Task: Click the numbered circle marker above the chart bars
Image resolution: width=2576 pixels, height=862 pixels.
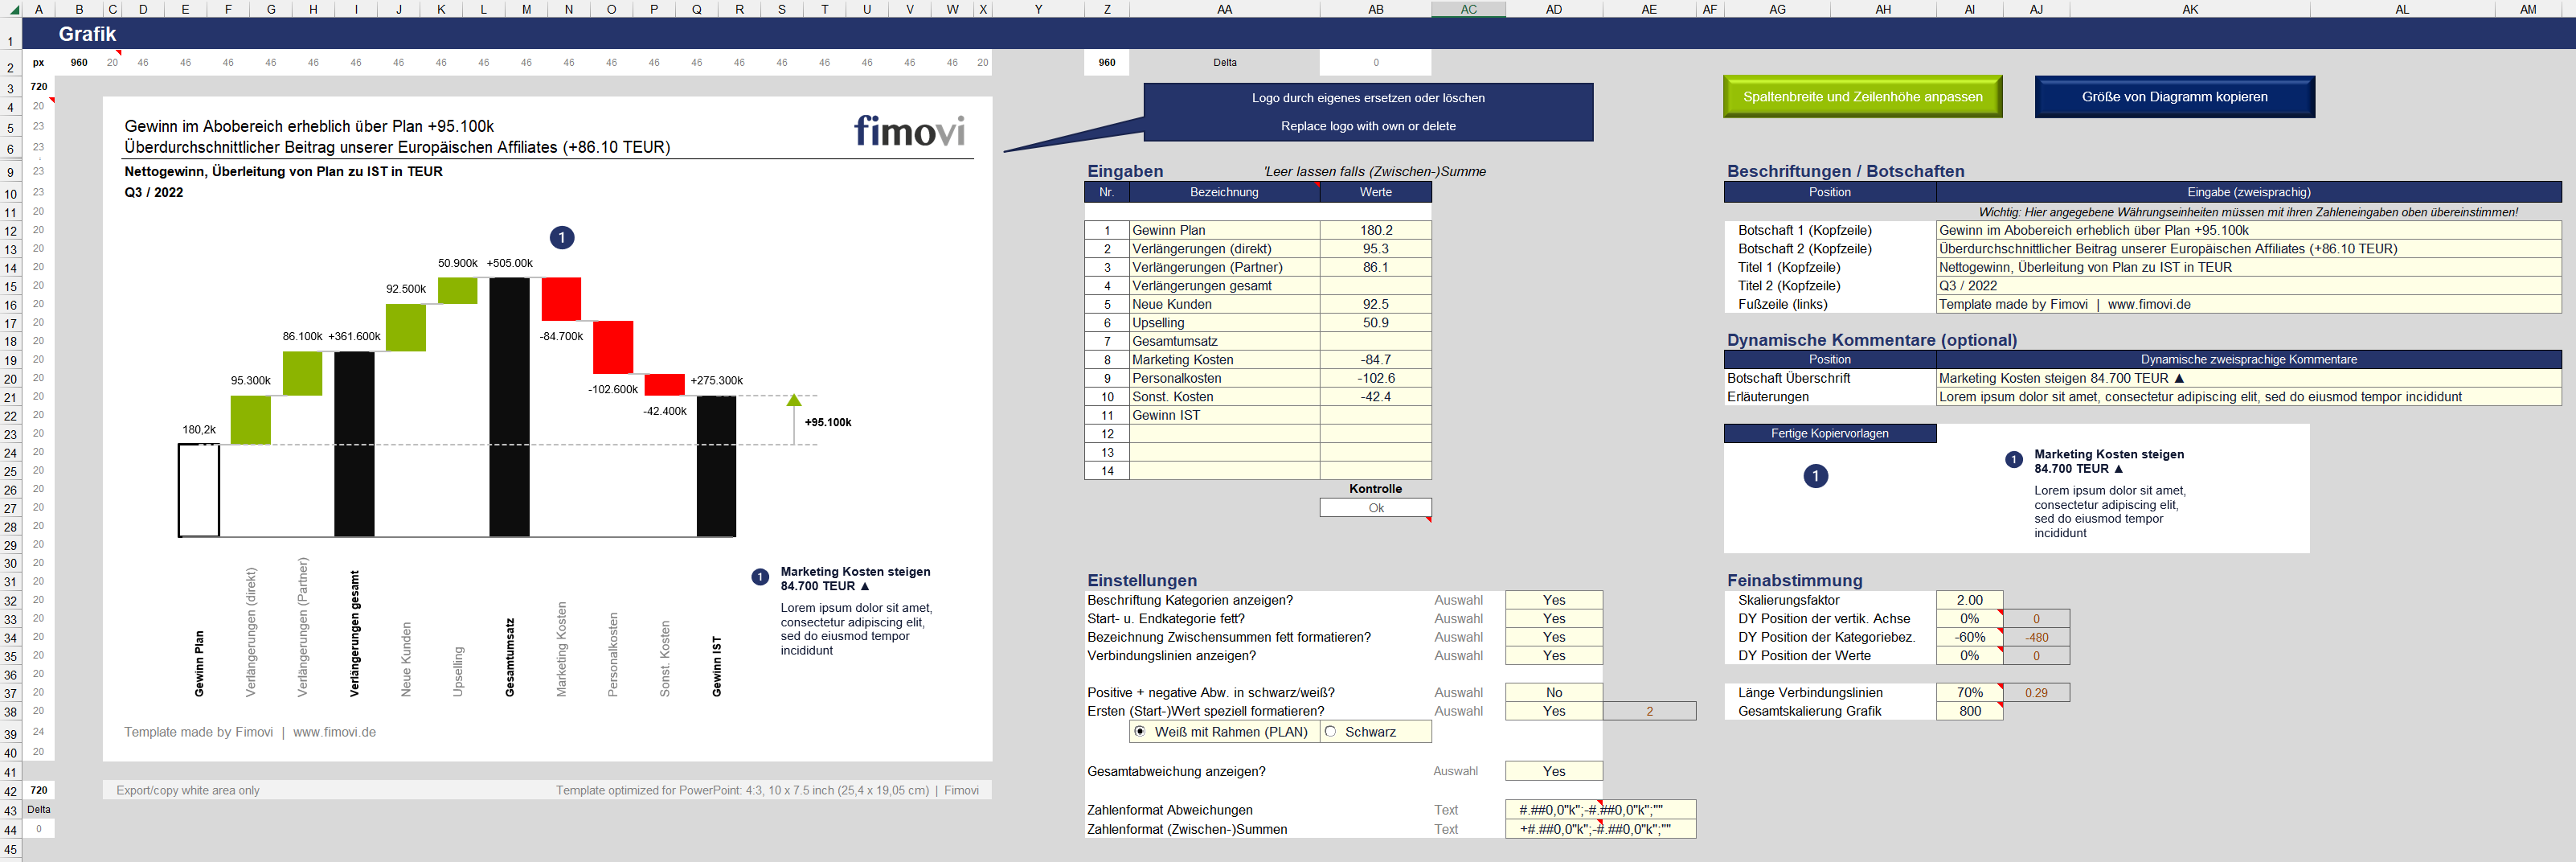Action: pyautogui.click(x=562, y=238)
